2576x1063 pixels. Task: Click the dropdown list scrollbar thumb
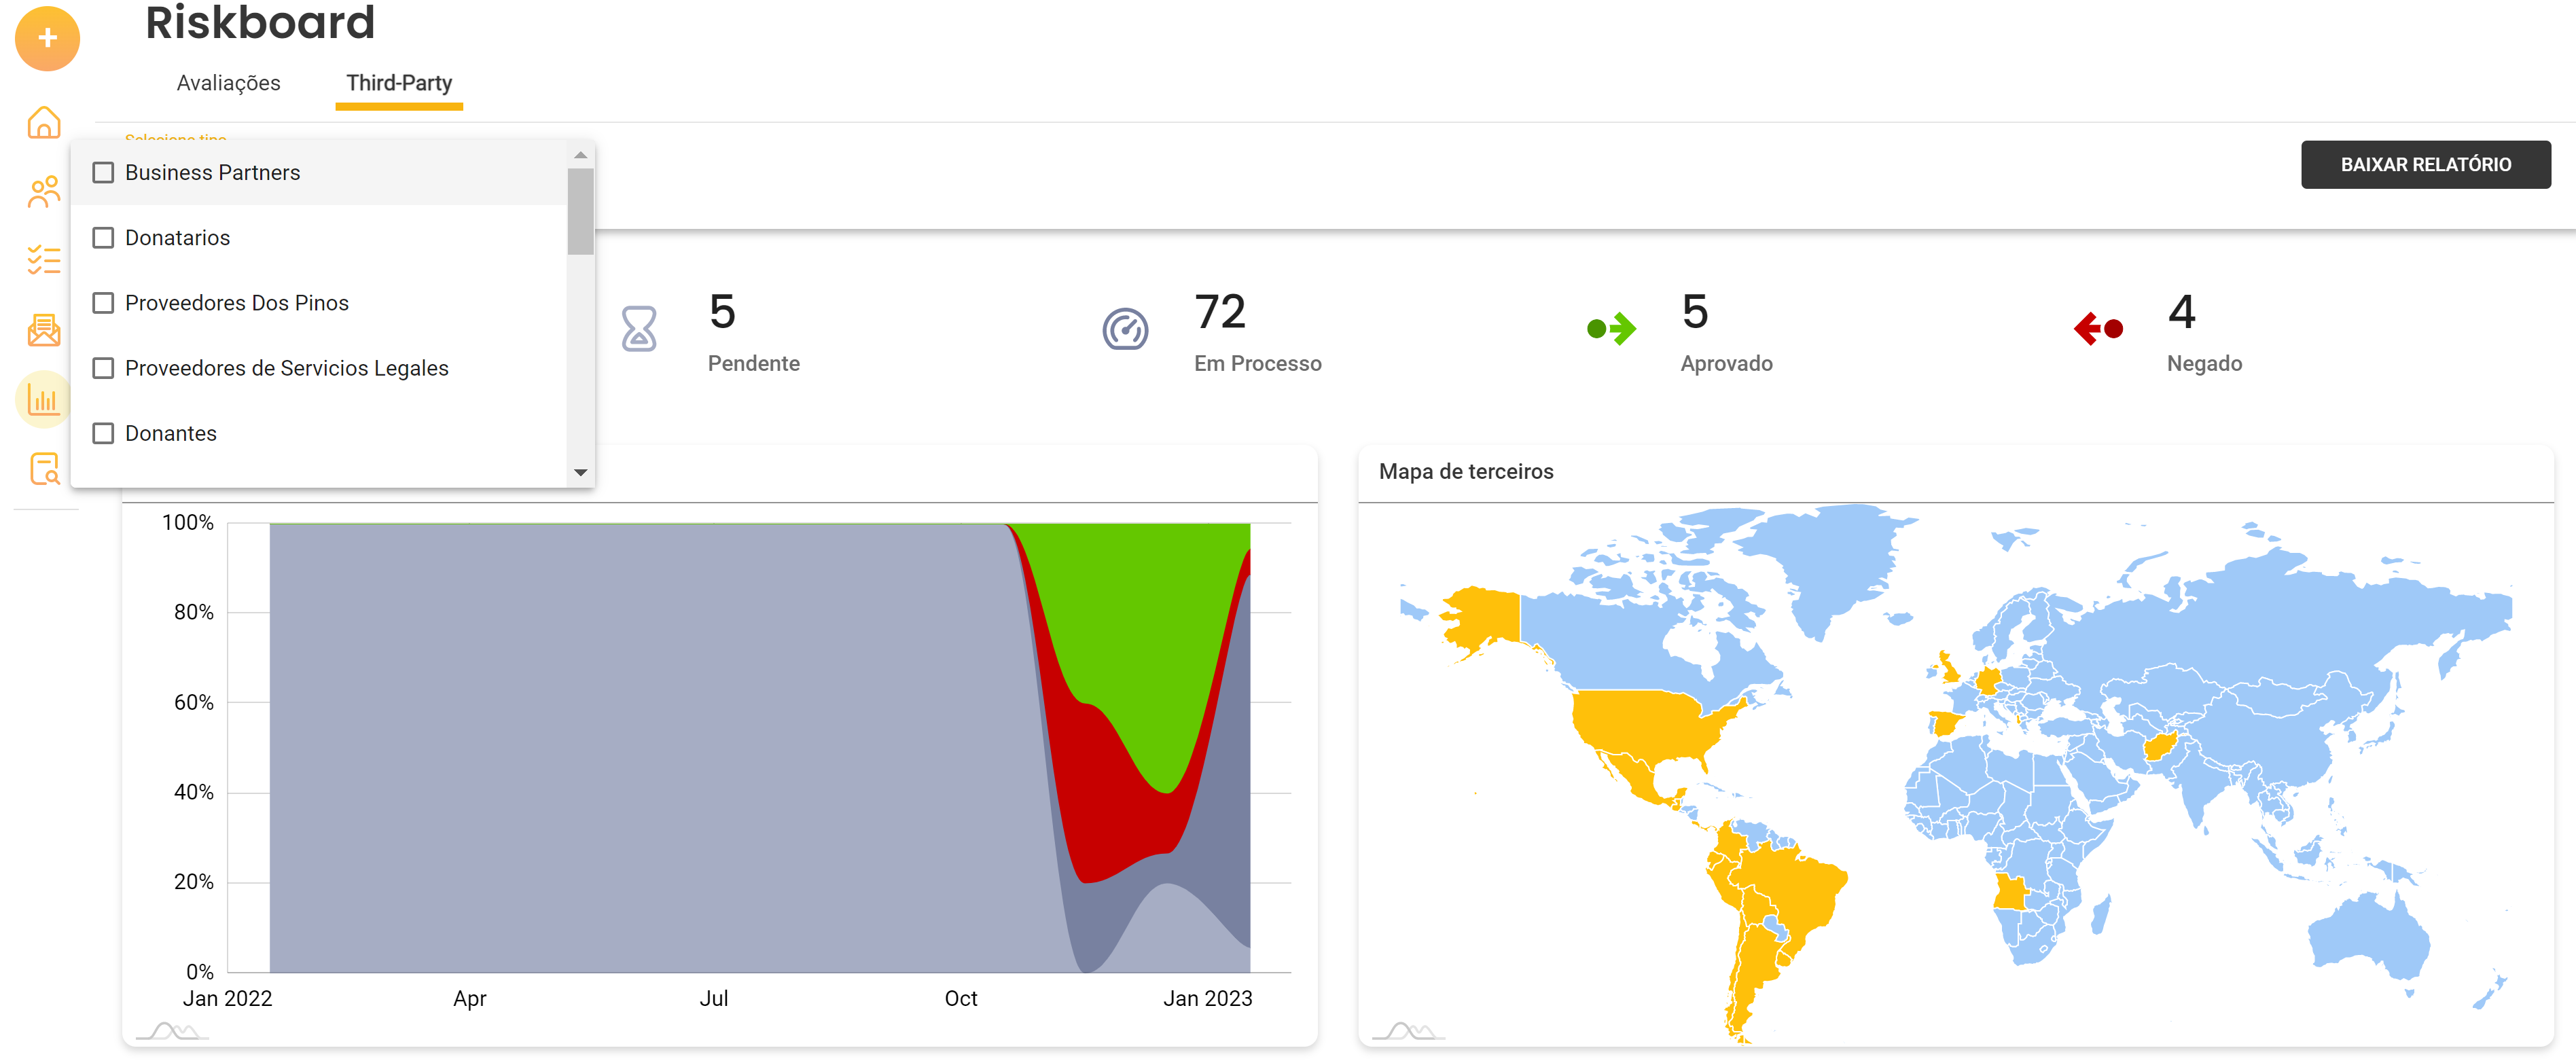coord(580,211)
